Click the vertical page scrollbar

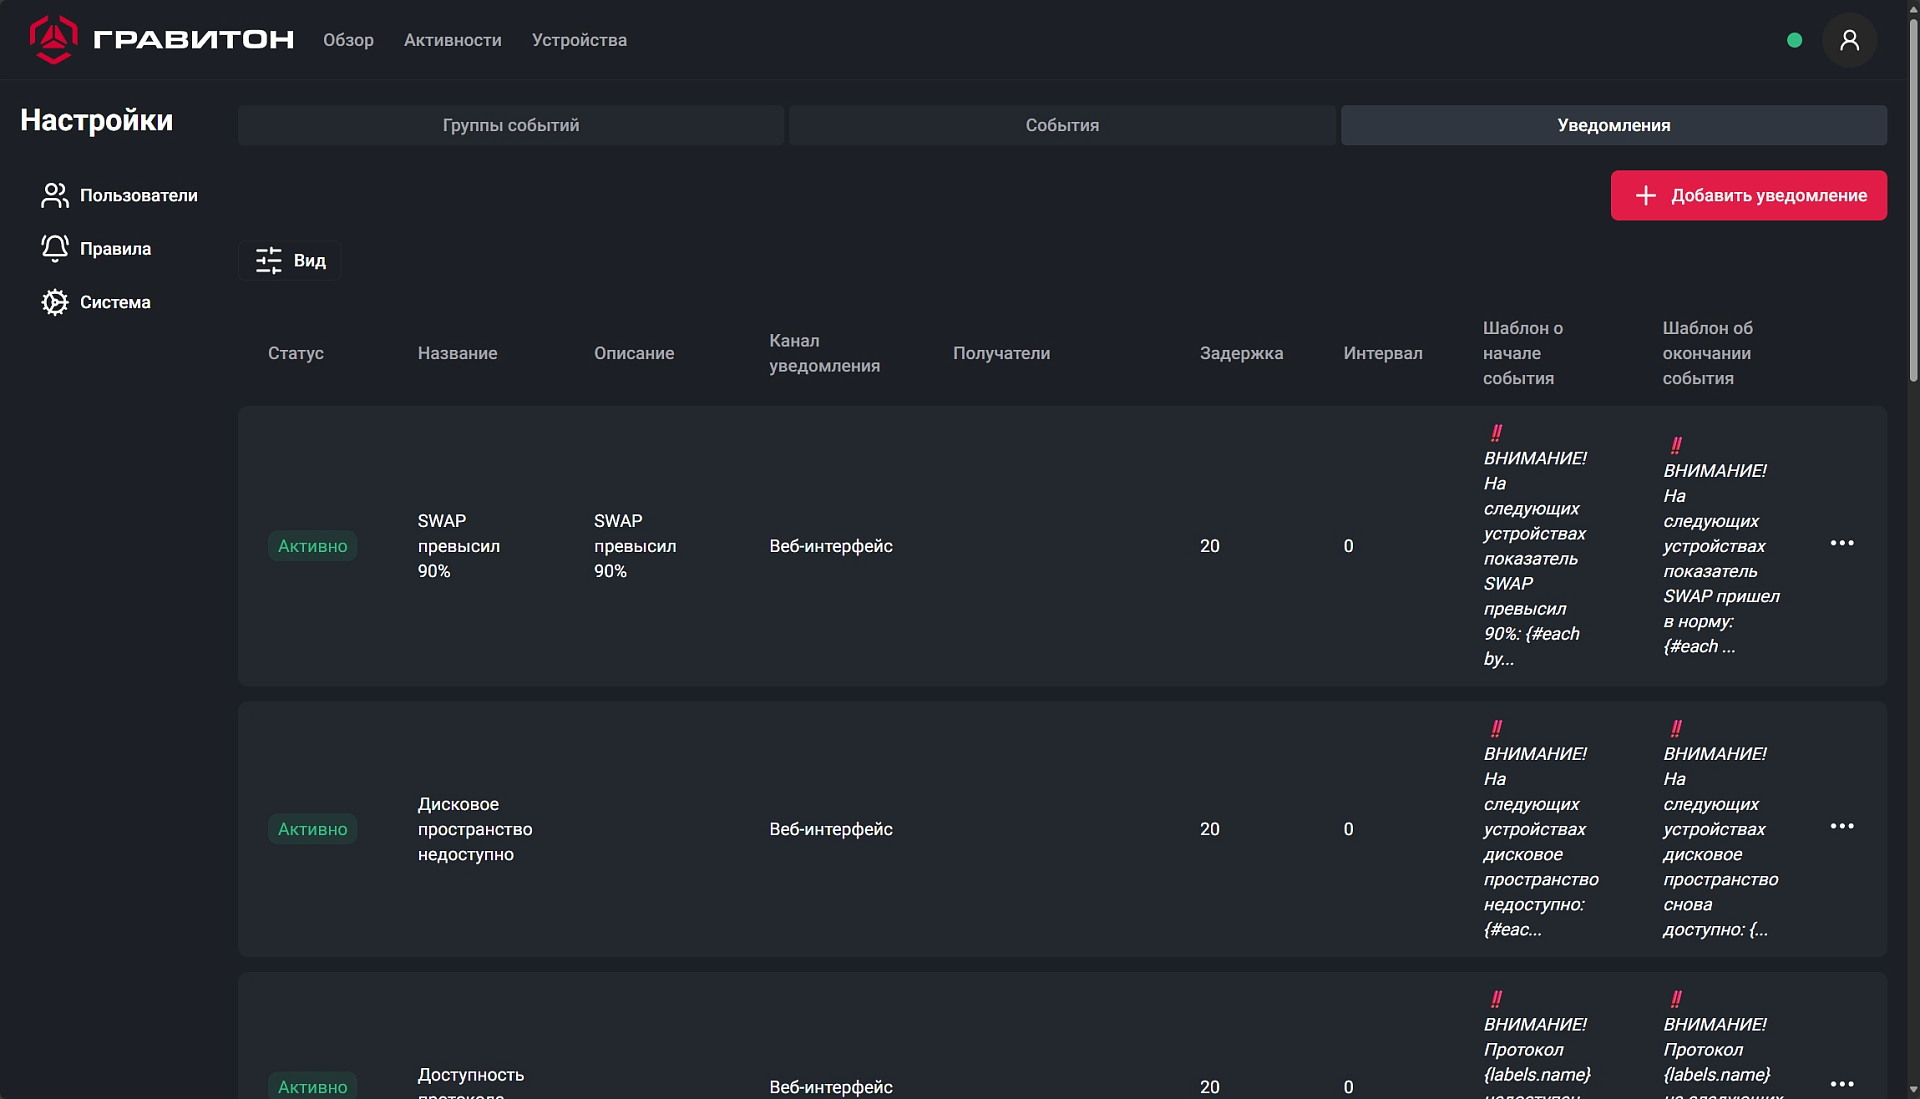click(x=1913, y=200)
